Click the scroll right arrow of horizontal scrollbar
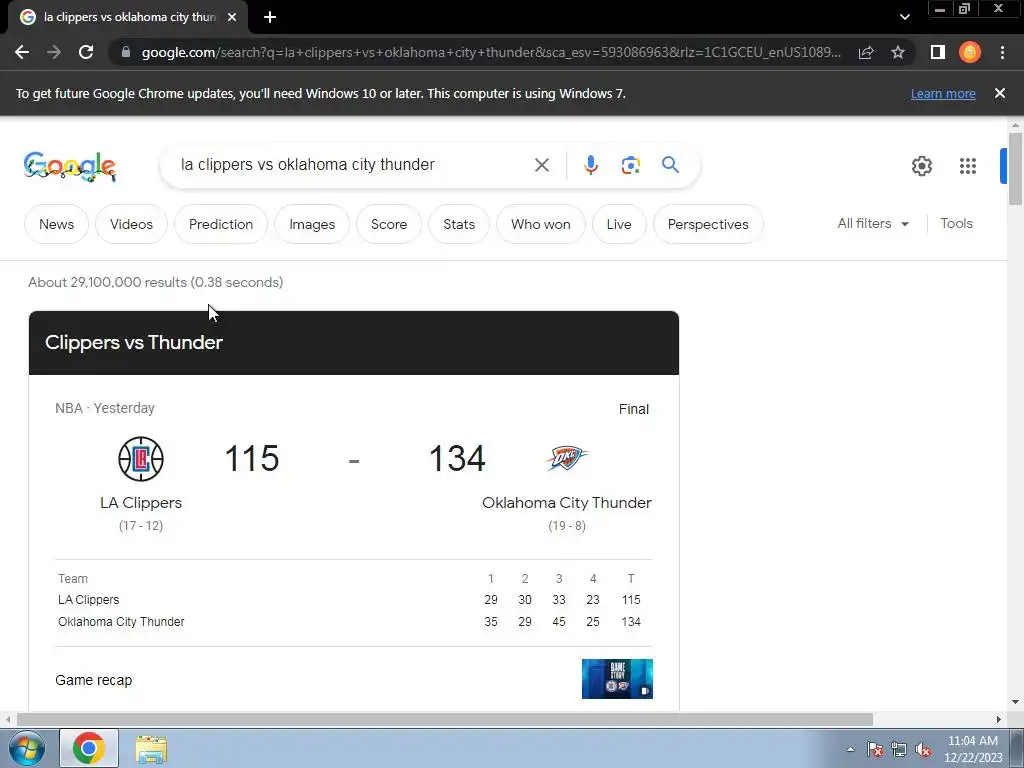The width and height of the screenshot is (1024, 768). [999, 719]
